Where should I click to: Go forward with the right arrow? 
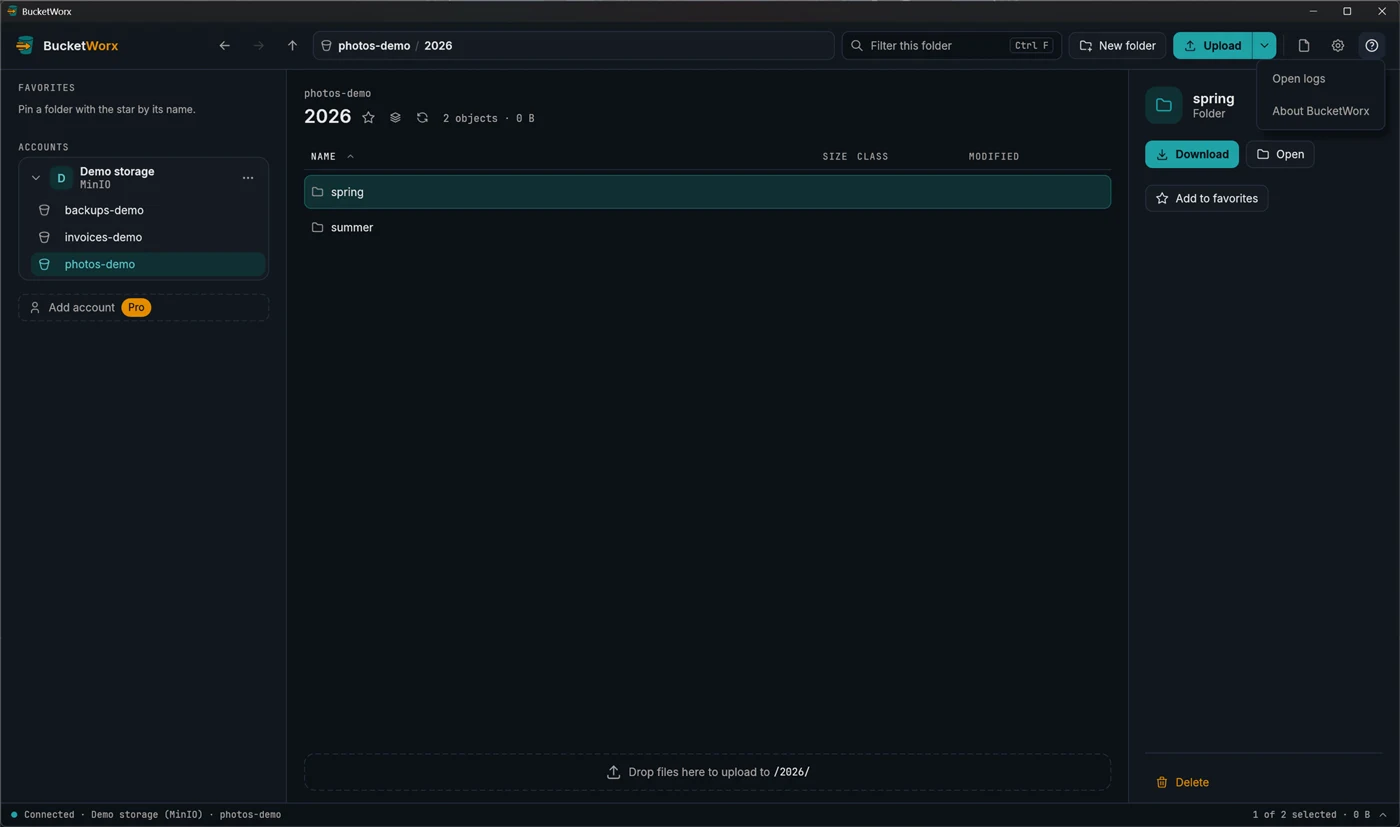tap(259, 46)
